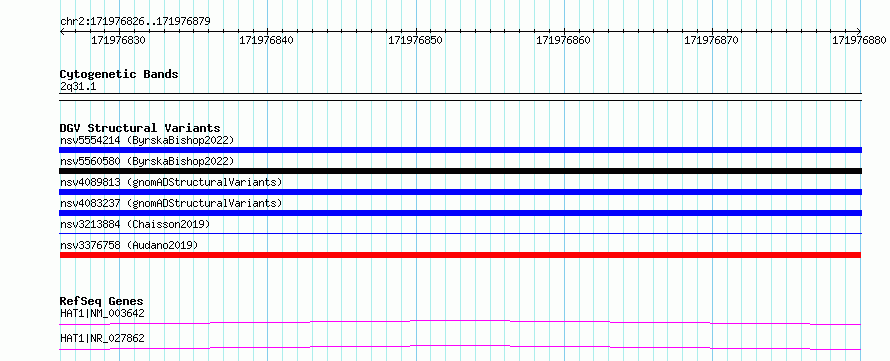Click the HAT1|NM_003642 gene label
Screen dimensions: 890x361
(102, 313)
